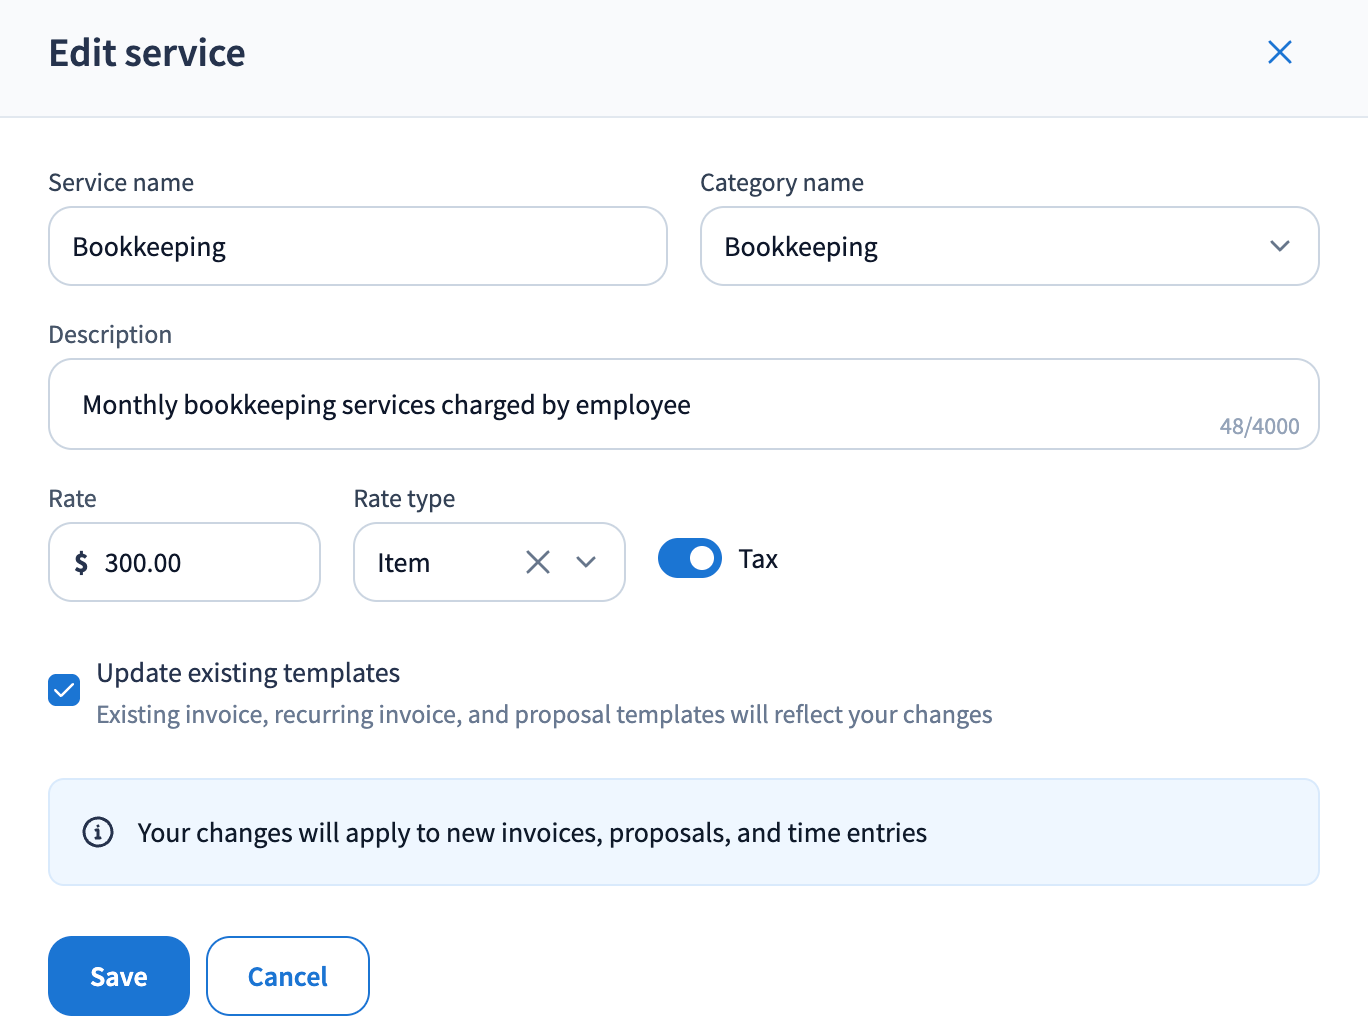Screen dimensions: 1368x1028
Task: Save the service changes
Action: (119, 976)
